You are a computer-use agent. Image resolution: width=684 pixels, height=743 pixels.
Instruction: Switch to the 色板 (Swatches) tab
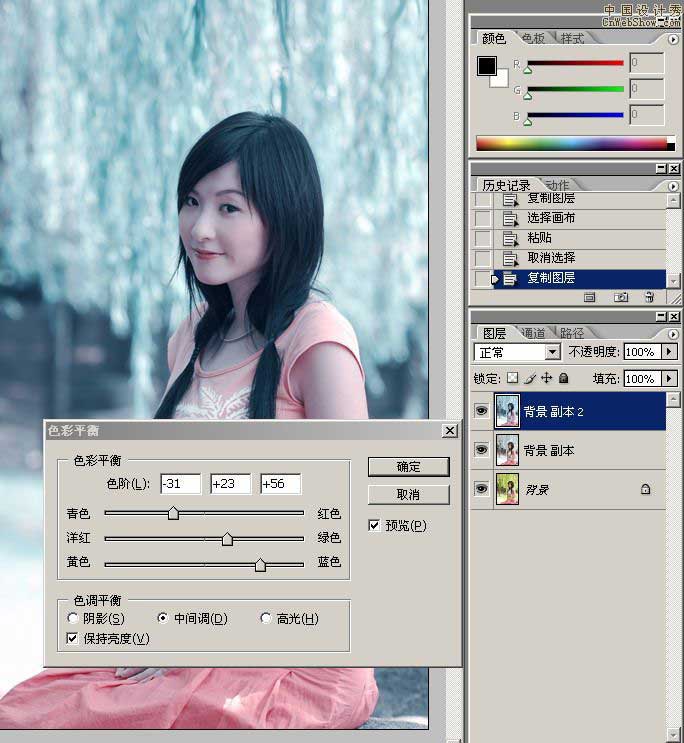[x=533, y=39]
